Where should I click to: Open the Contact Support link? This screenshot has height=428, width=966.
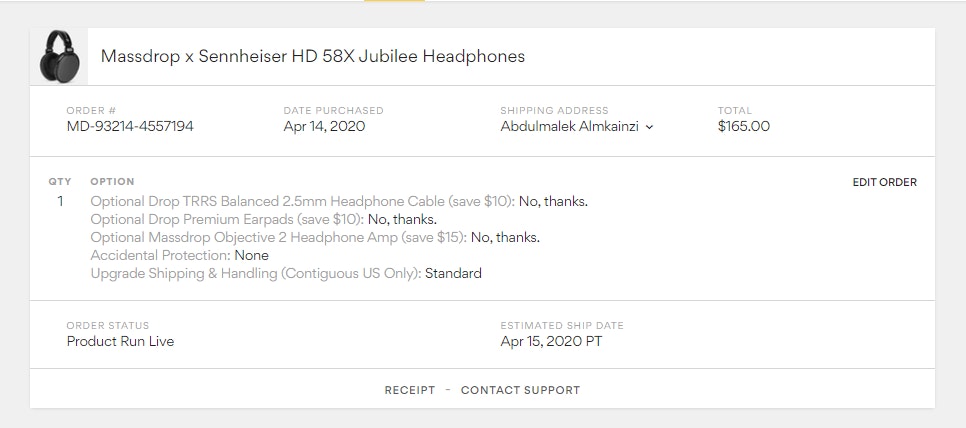pos(520,390)
